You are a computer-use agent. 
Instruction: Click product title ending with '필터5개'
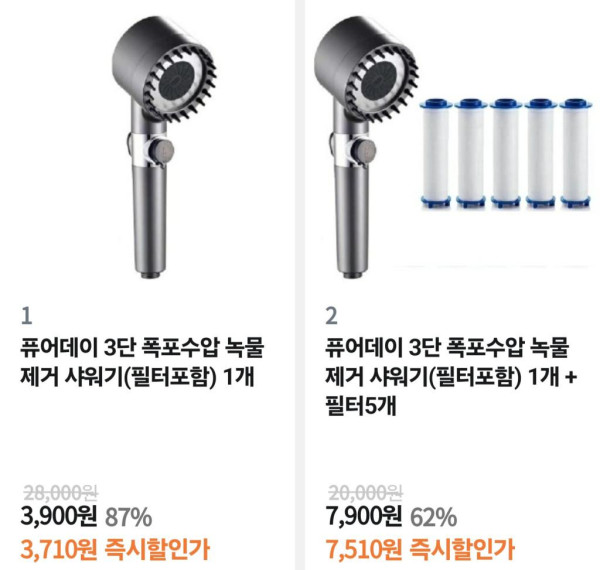click(x=451, y=377)
